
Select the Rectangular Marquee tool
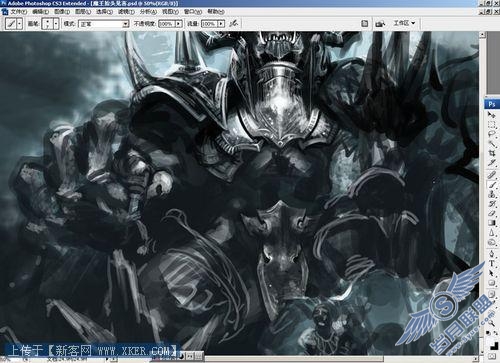pyautogui.click(x=492, y=125)
